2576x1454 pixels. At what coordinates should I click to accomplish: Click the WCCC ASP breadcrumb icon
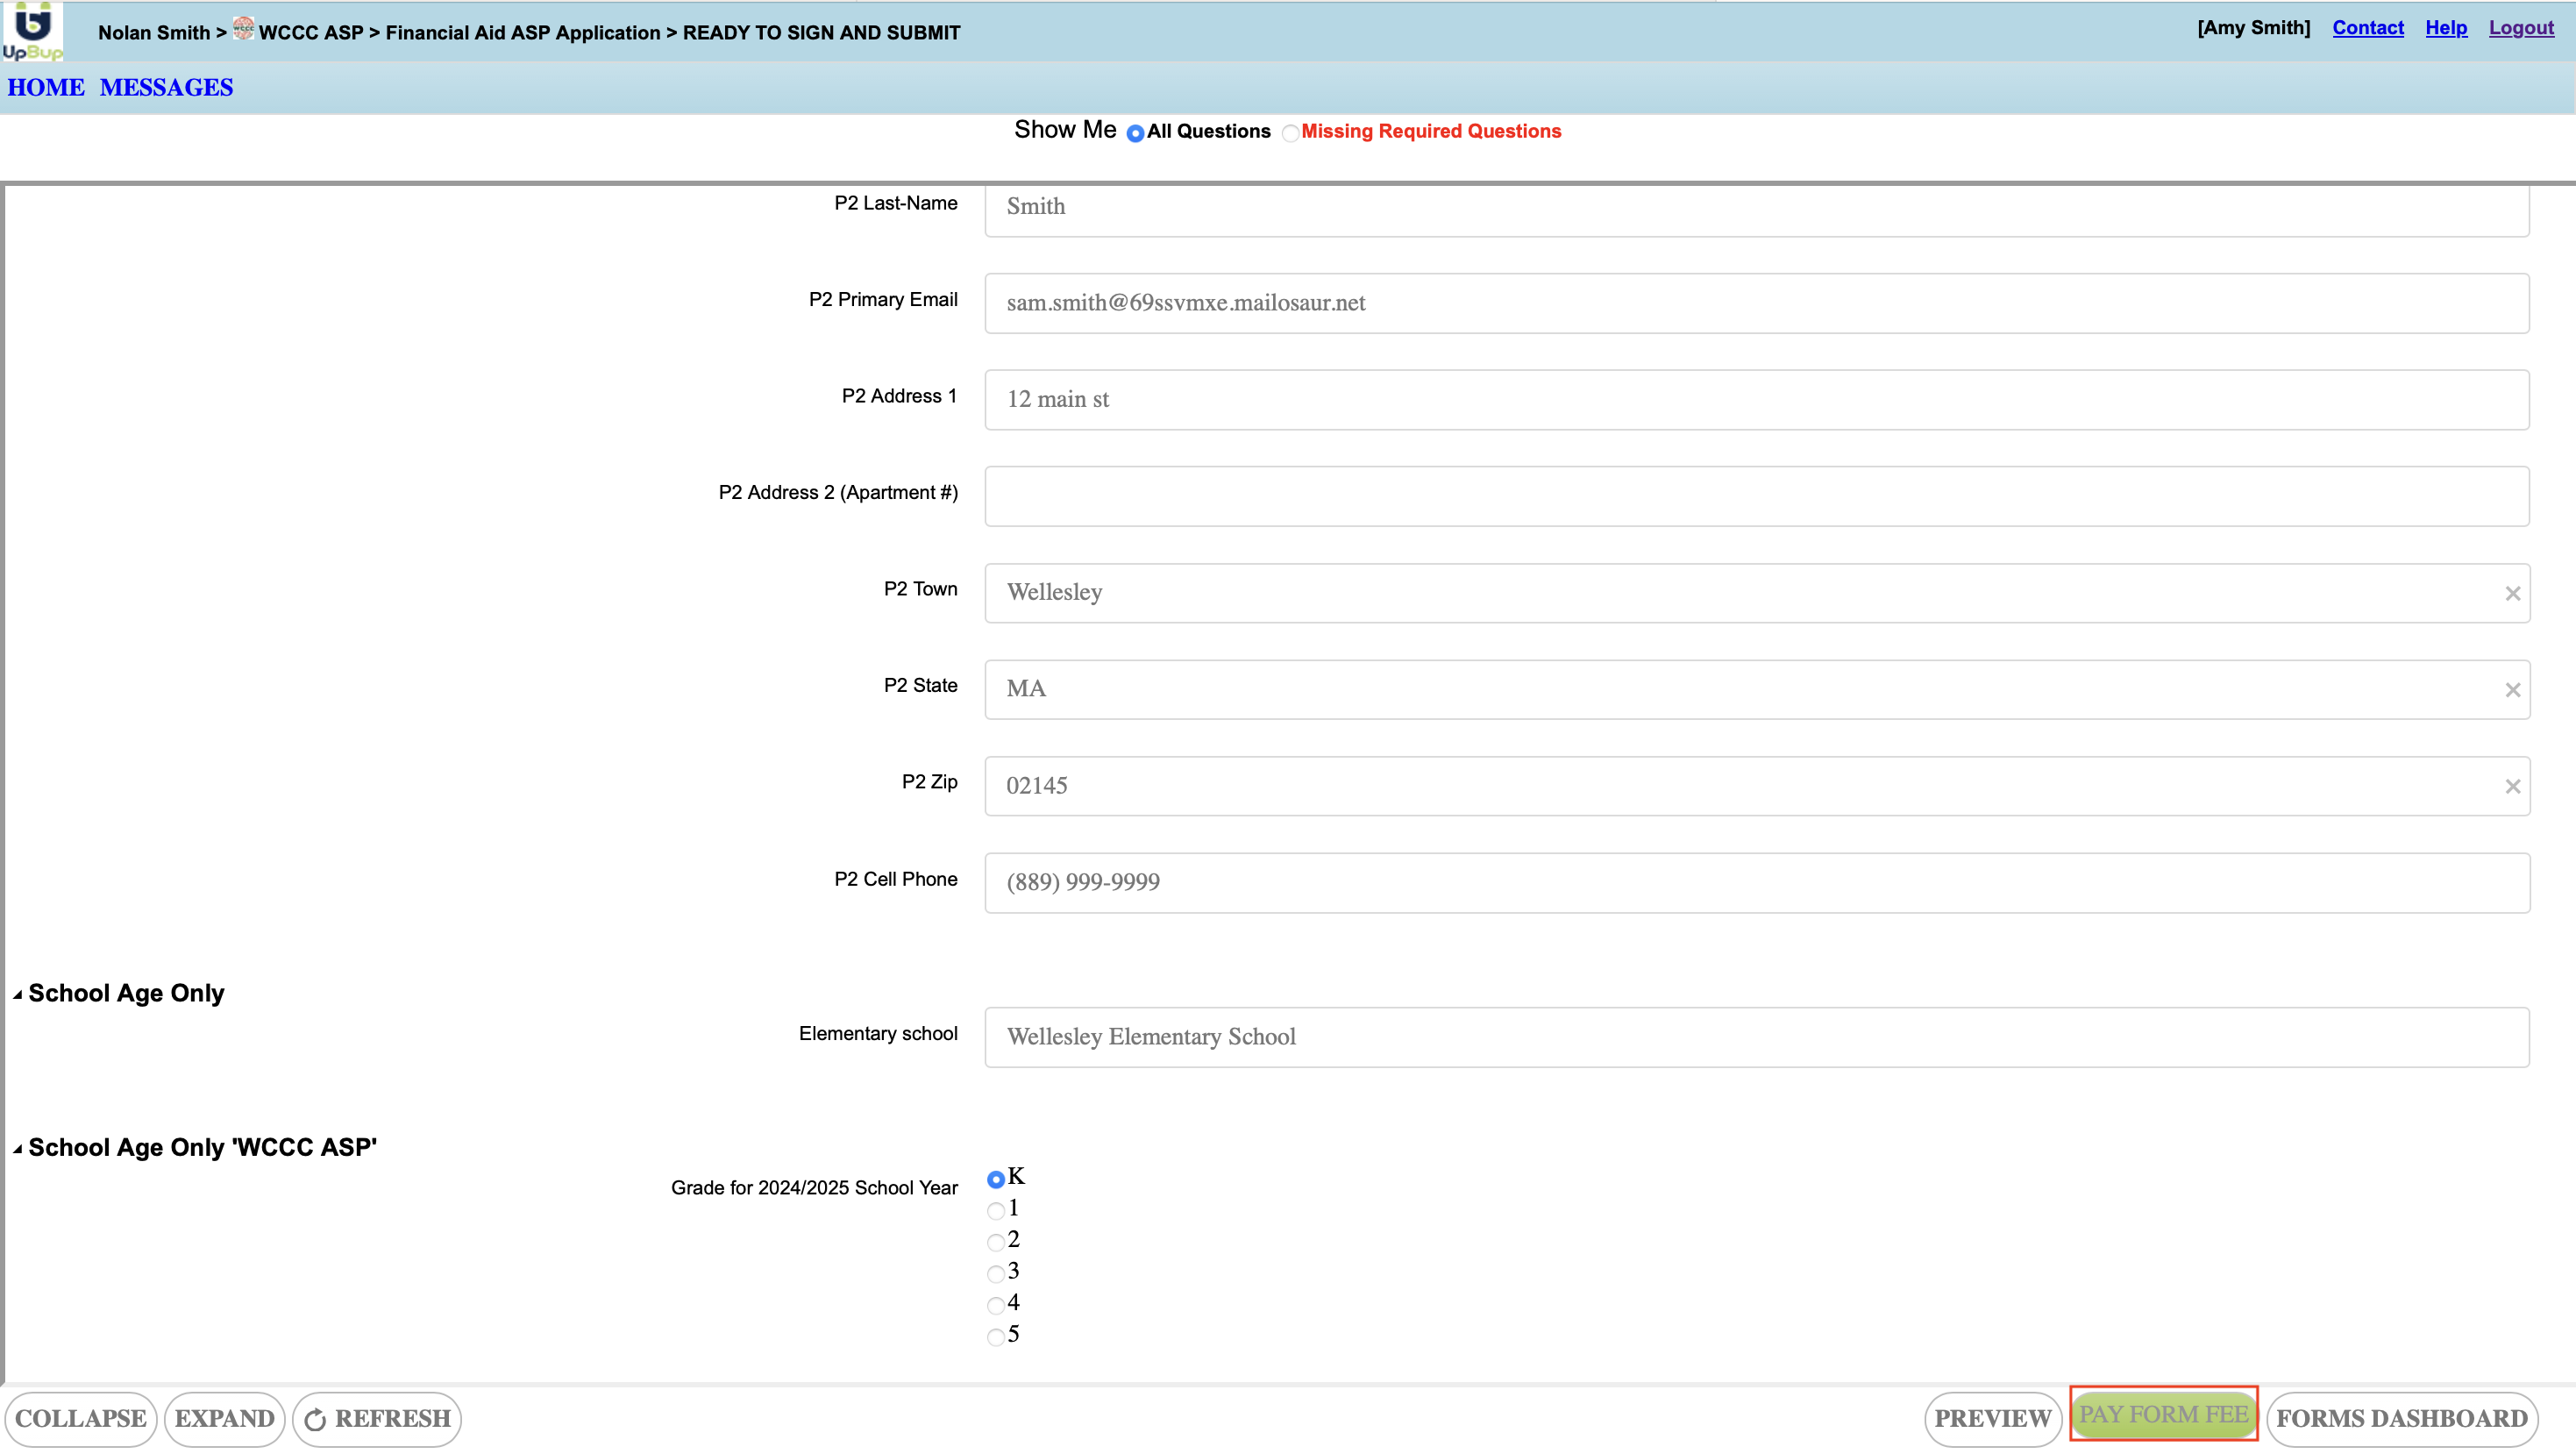coord(243,29)
